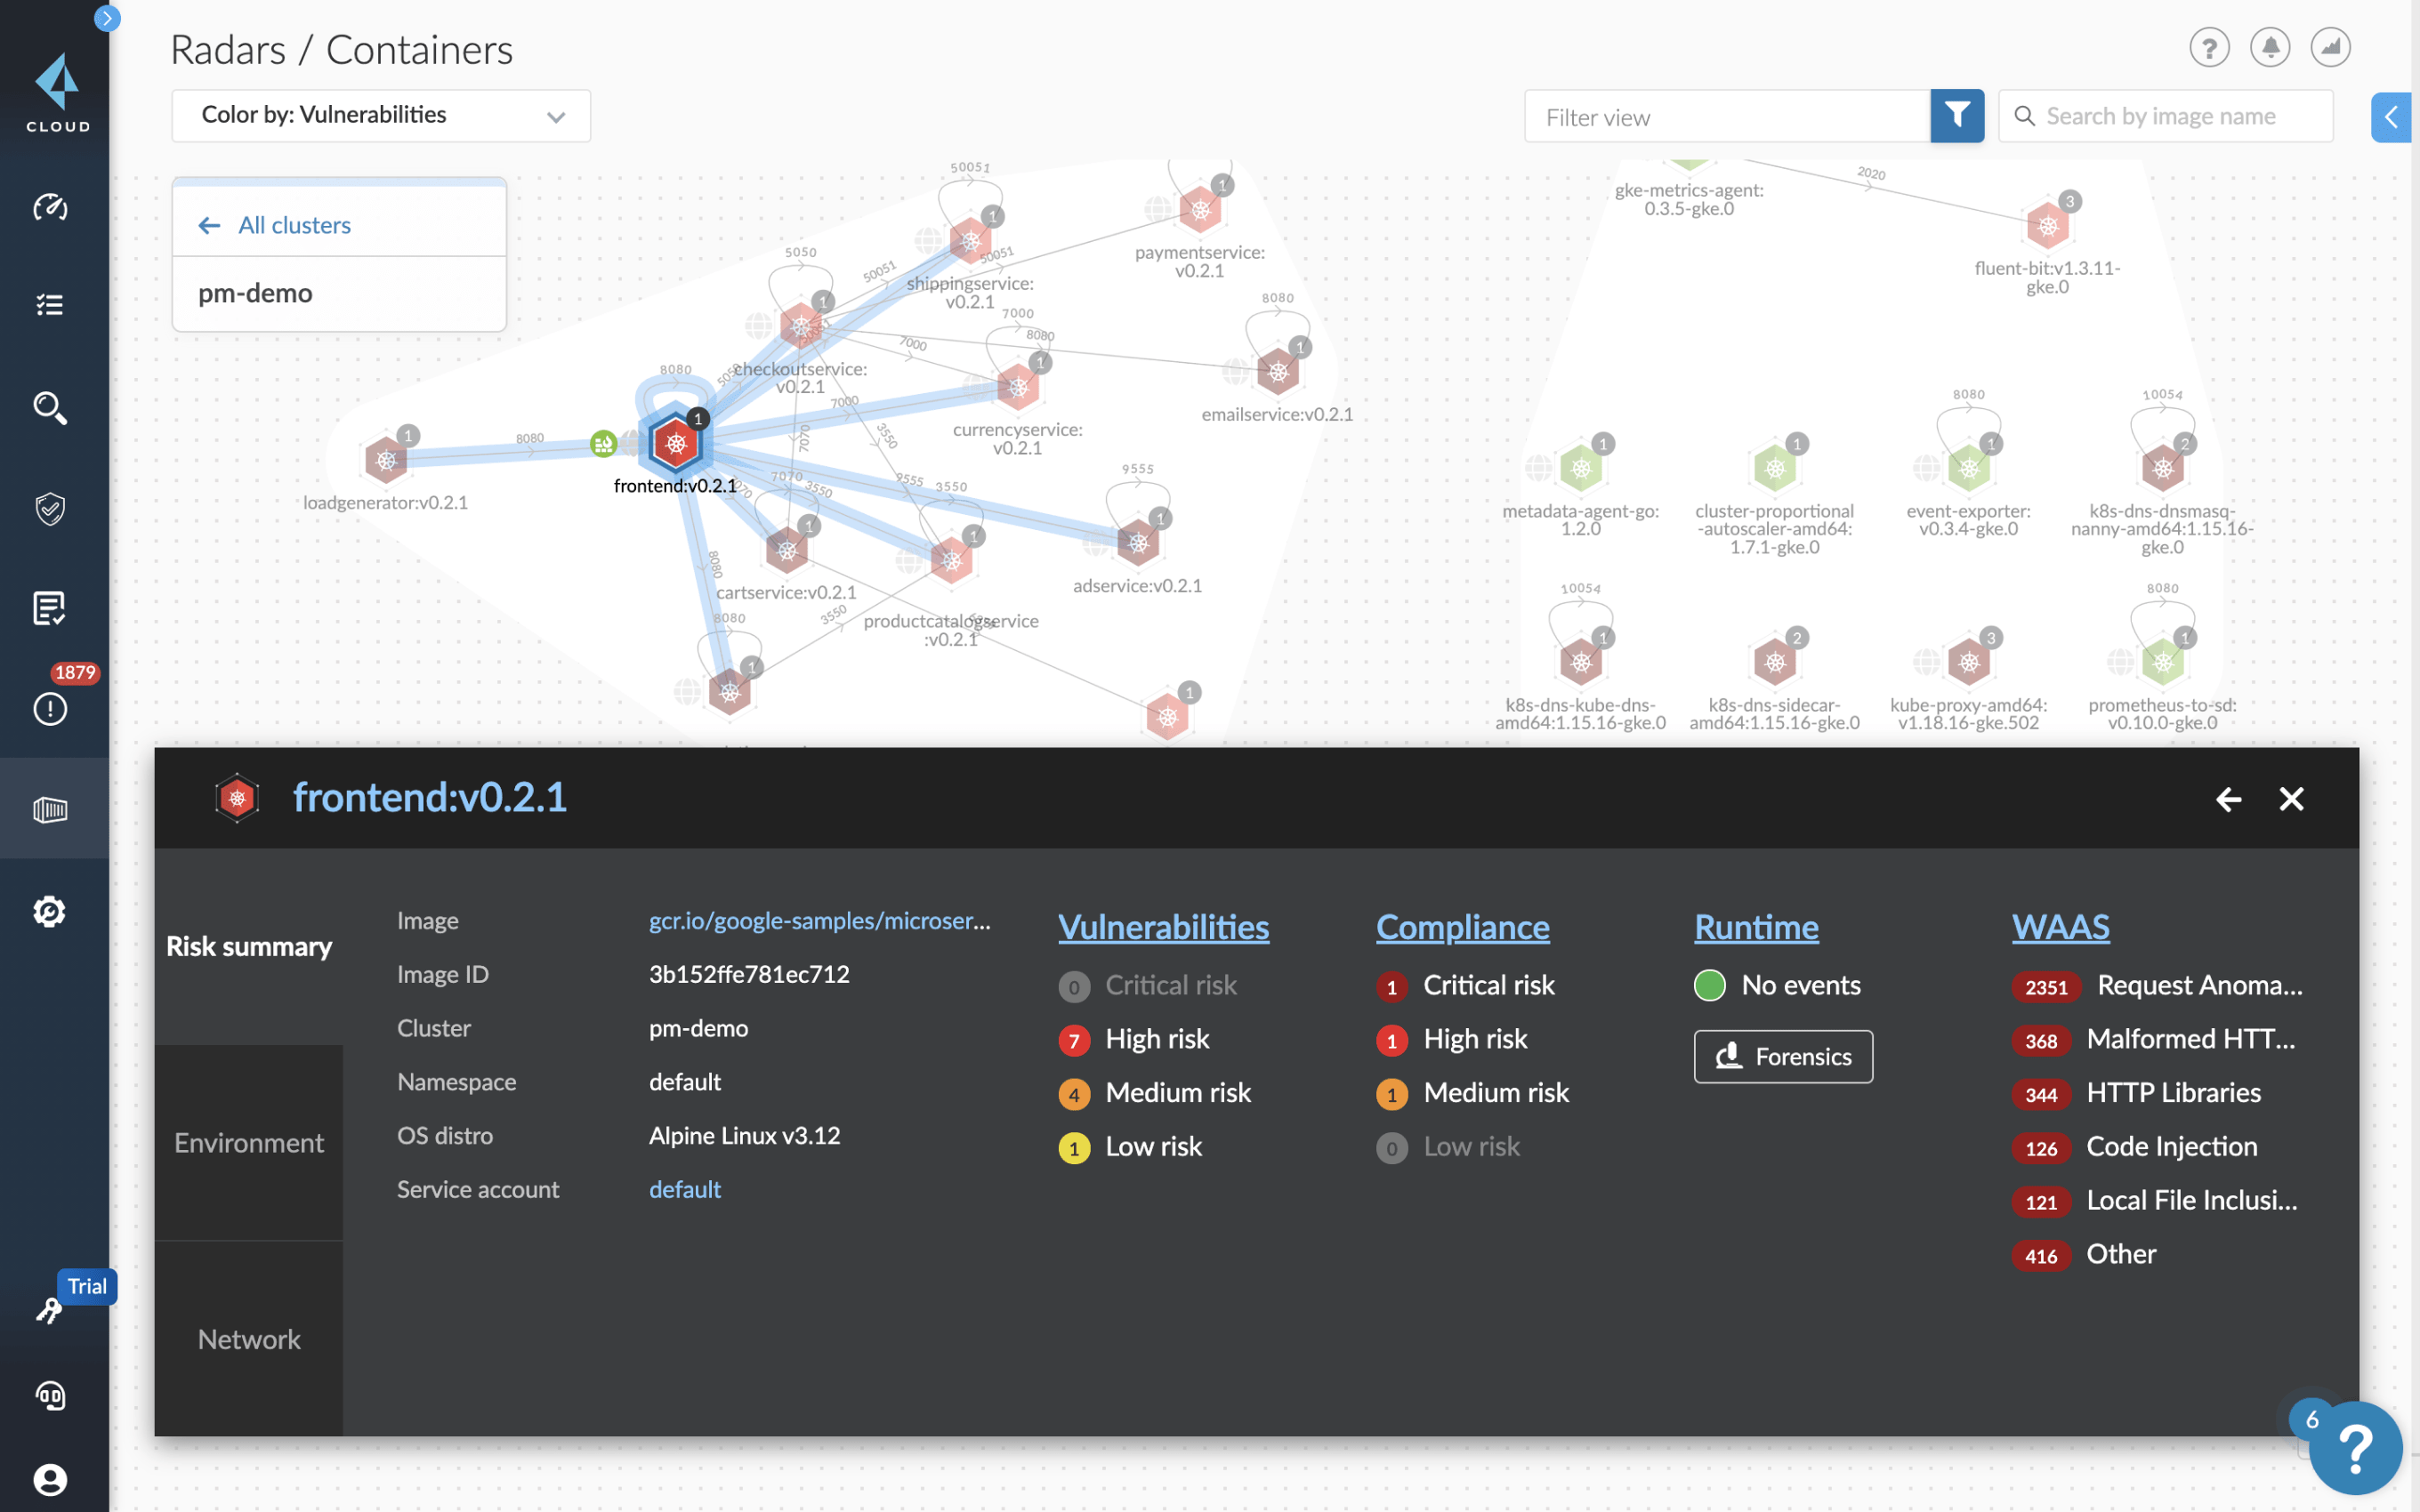The width and height of the screenshot is (2420, 1512).
Task: Open the Vulnerabilities section for frontend:v0.2.1
Action: click(1164, 927)
